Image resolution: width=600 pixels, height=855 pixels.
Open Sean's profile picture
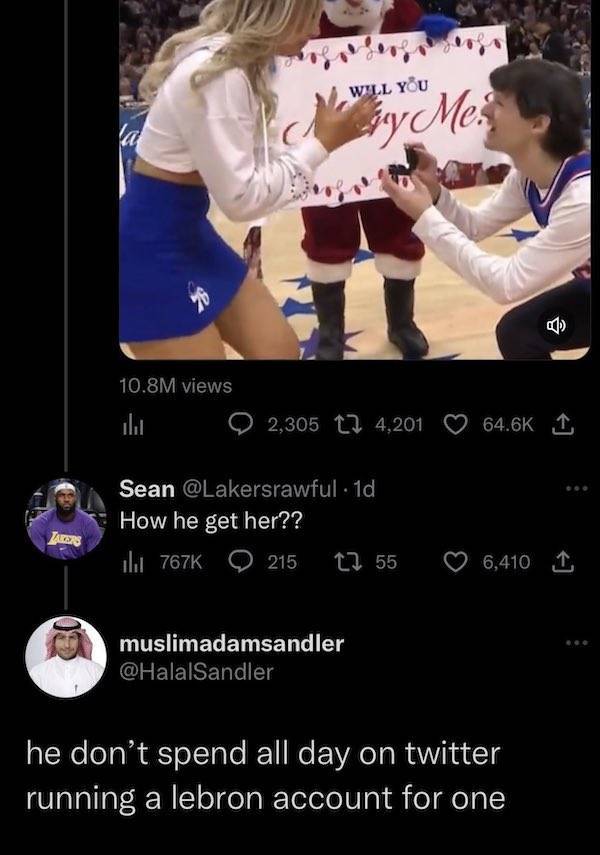65,520
